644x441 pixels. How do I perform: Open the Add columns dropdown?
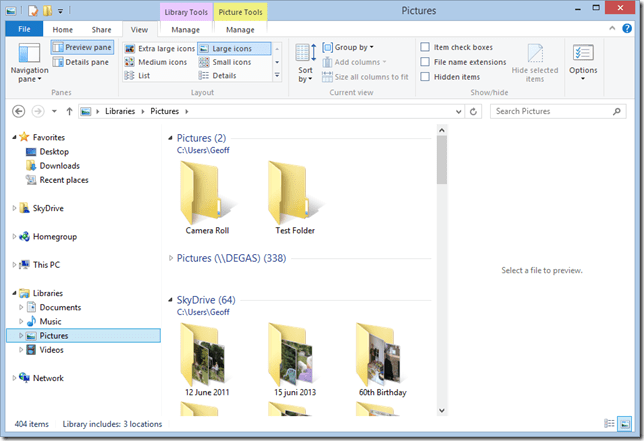pyautogui.click(x=354, y=62)
